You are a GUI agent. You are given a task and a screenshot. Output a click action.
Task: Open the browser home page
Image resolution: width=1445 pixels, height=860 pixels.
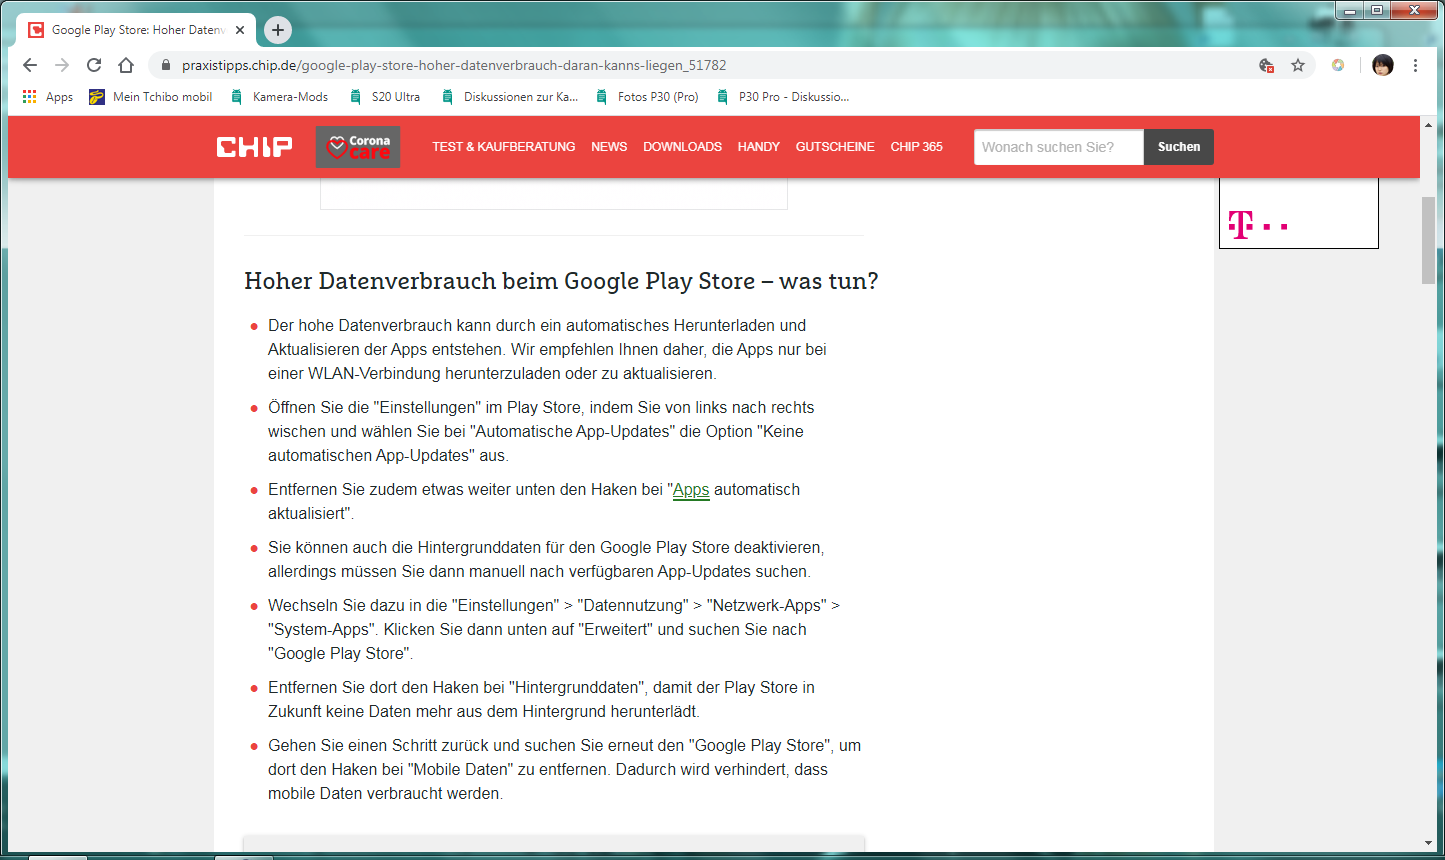tap(126, 65)
